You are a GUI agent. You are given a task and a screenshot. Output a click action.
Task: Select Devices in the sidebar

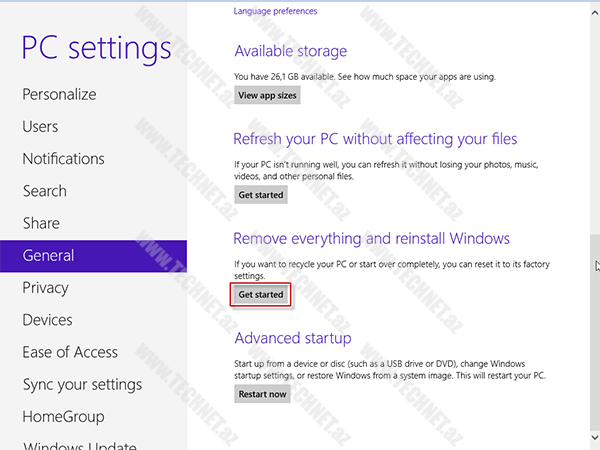pos(47,320)
